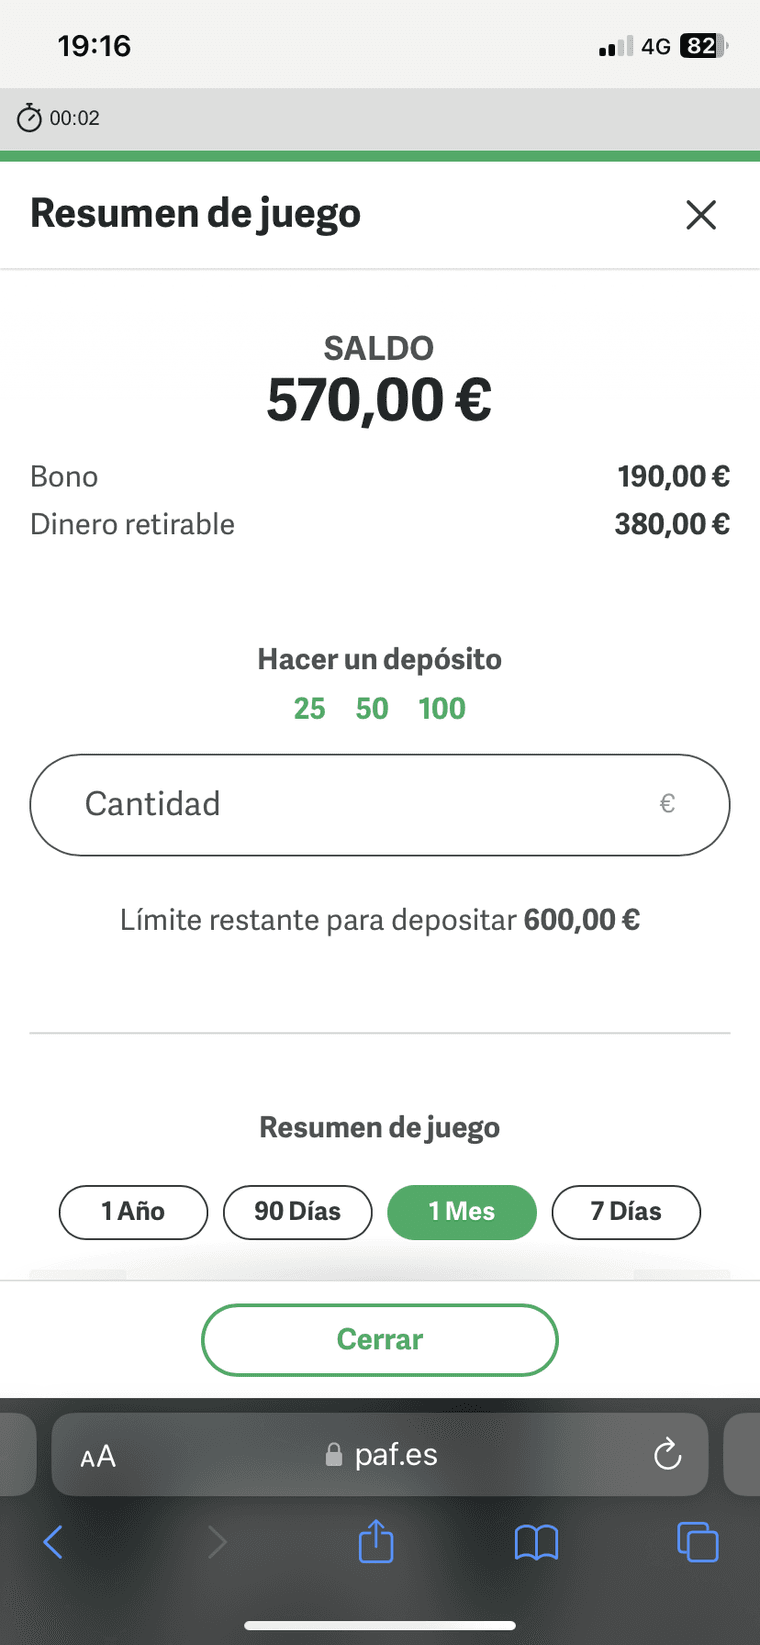Select the 25 quick deposit amount
Screen dimensions: 760x1645
click(309, 708)
